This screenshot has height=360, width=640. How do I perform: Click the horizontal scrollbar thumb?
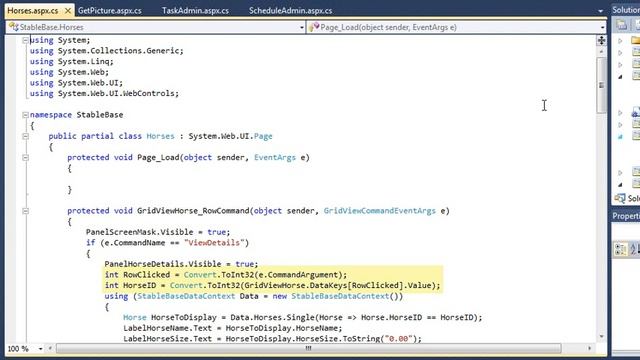pyautogui.click(x=309, y=349)
